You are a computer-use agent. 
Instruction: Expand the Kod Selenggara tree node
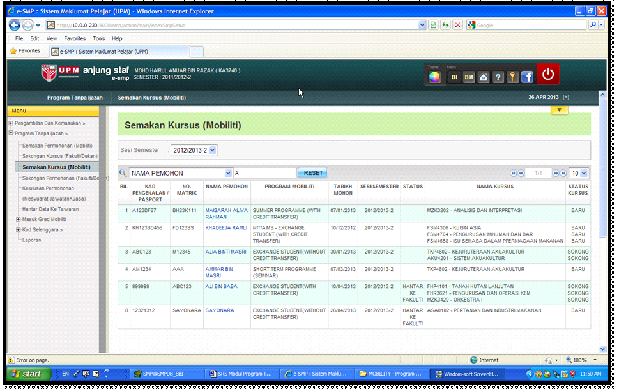(x=18, y=229)
